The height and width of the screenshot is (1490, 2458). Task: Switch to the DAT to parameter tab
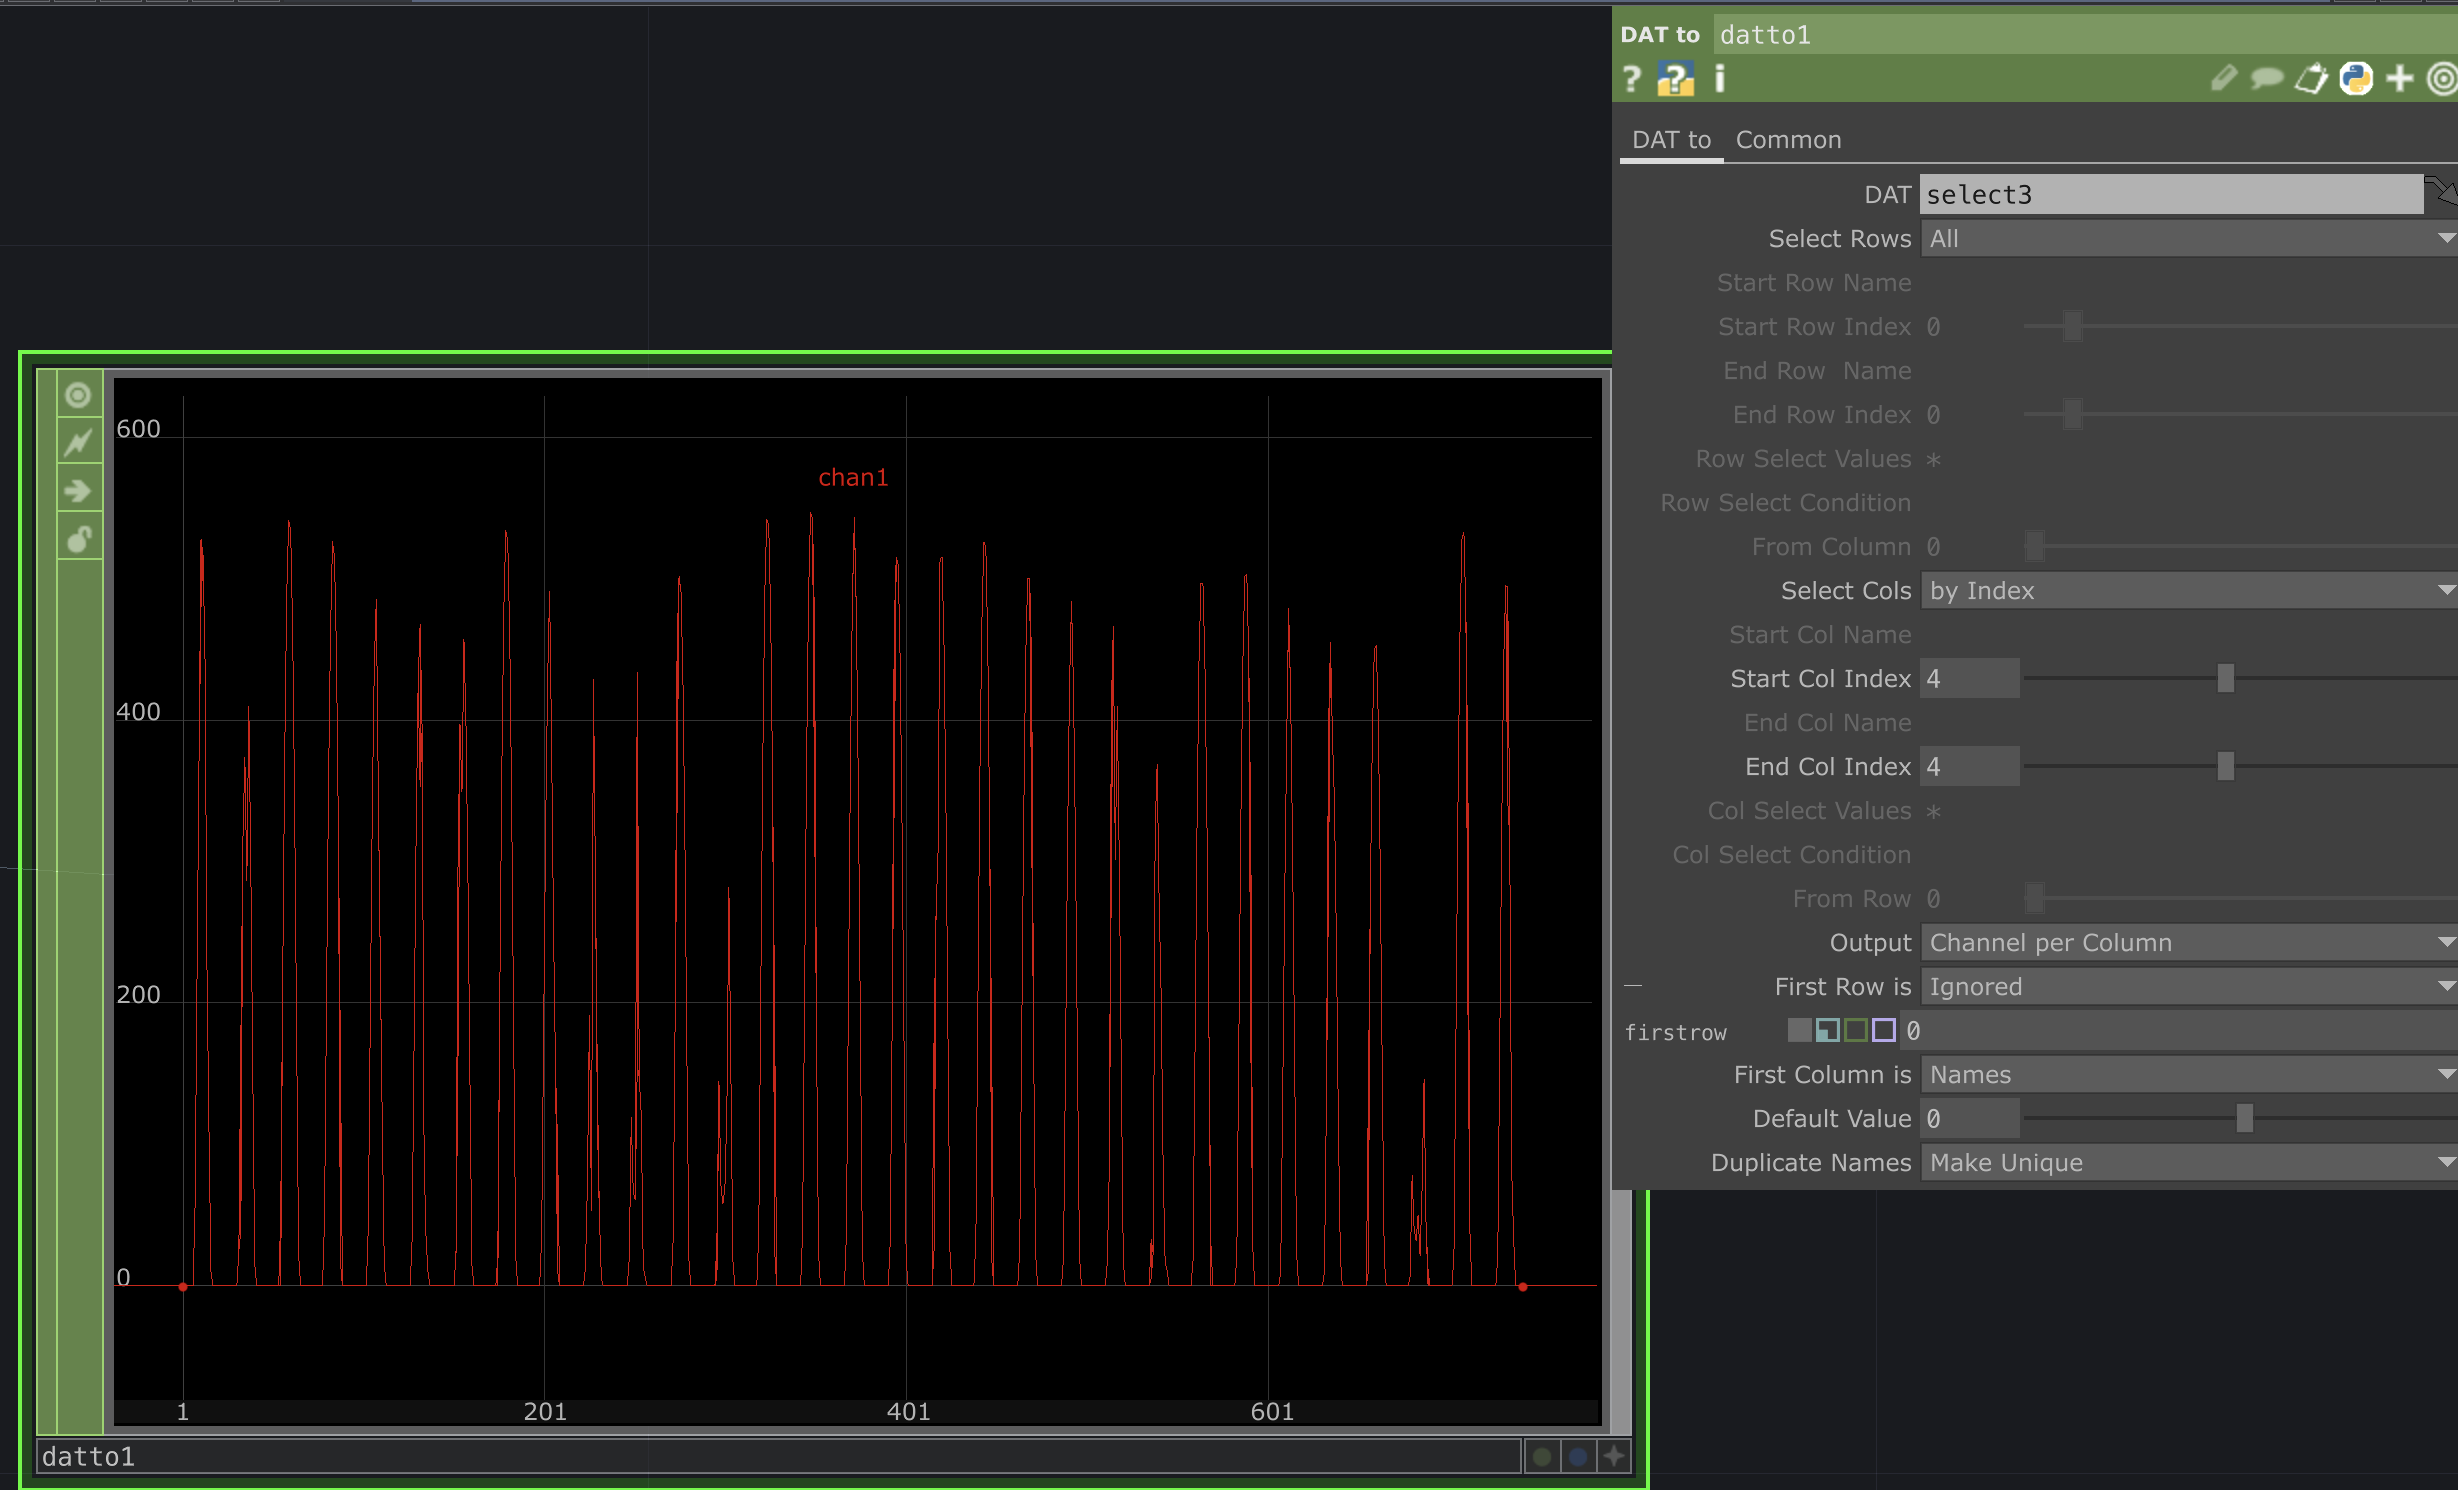click(1671, 140)
